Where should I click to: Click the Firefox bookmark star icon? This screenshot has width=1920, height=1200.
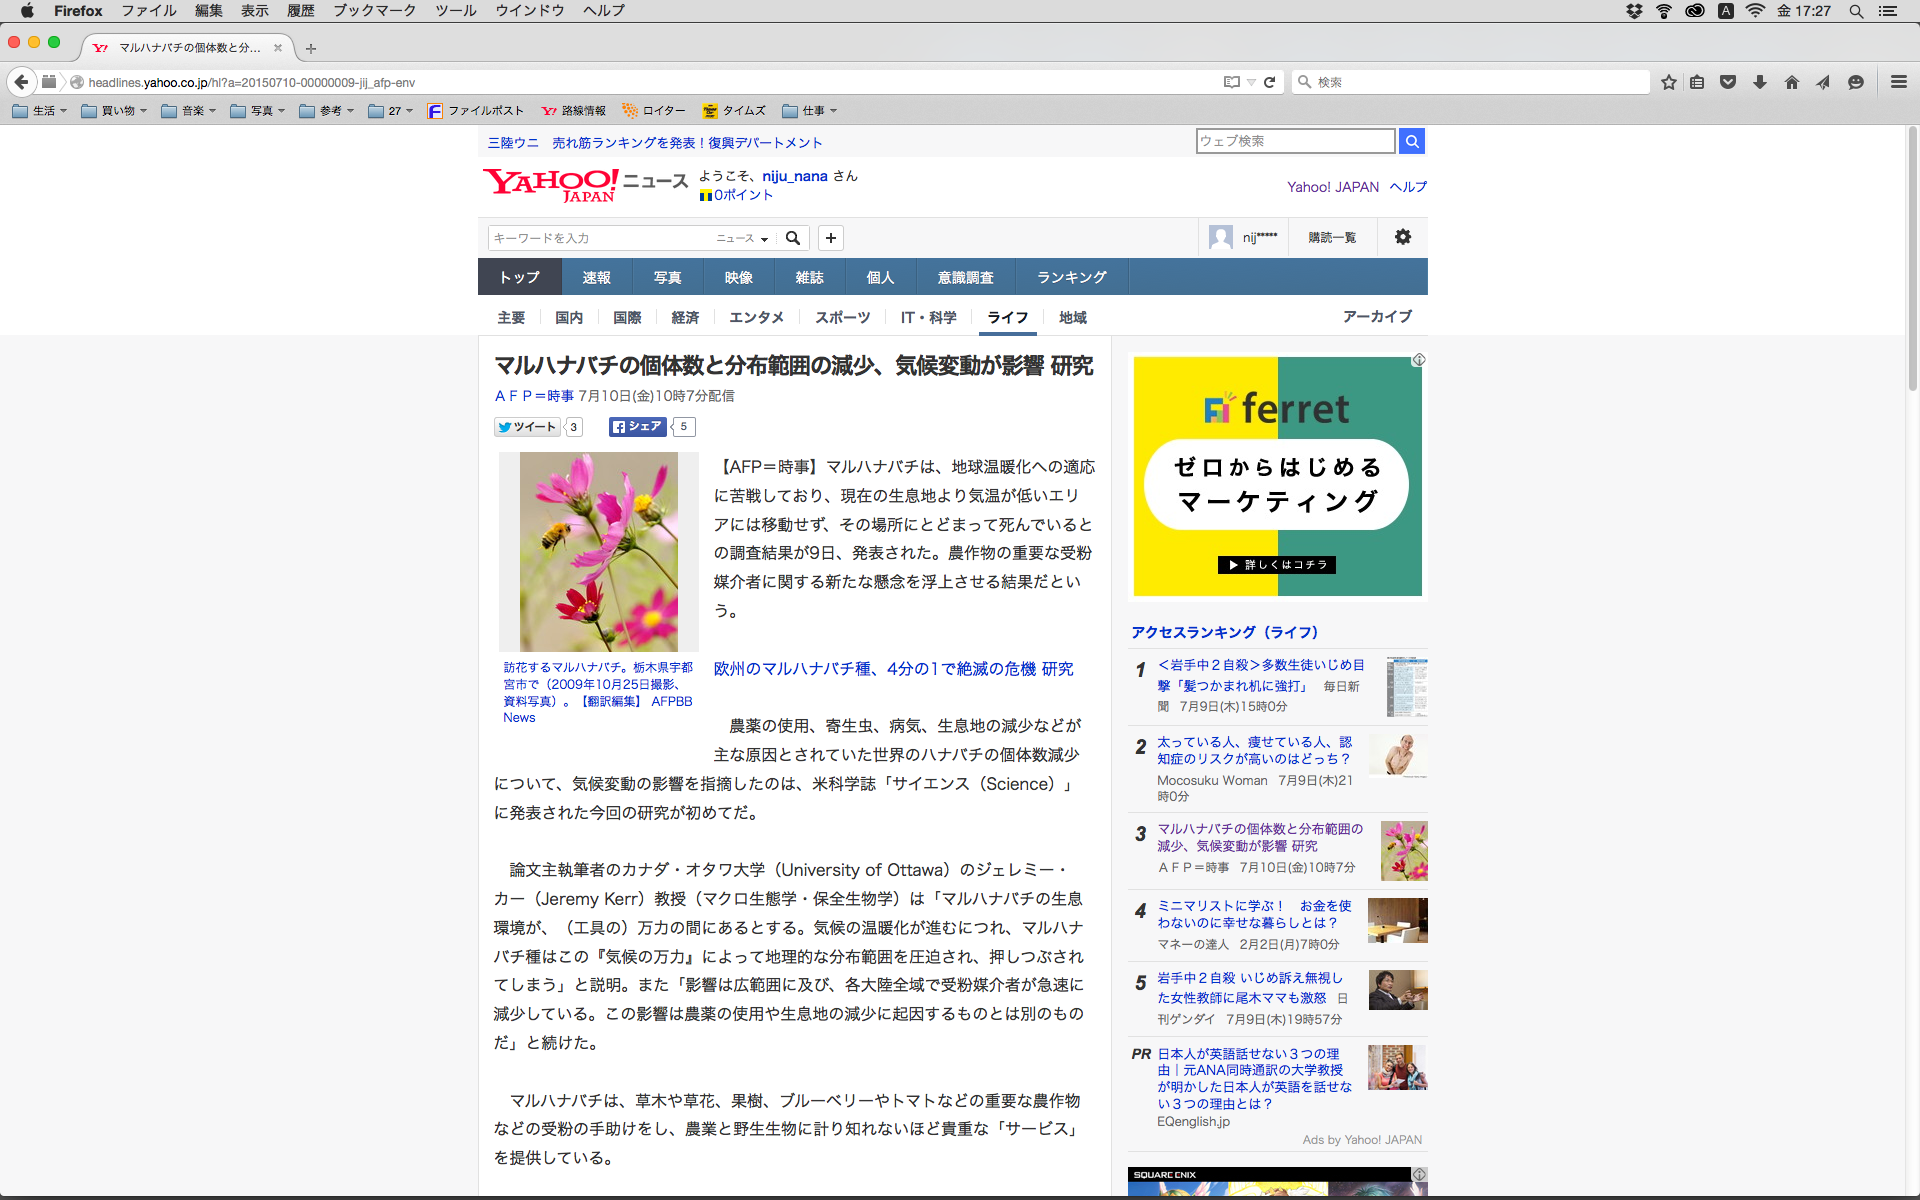tap(1668, 82)
